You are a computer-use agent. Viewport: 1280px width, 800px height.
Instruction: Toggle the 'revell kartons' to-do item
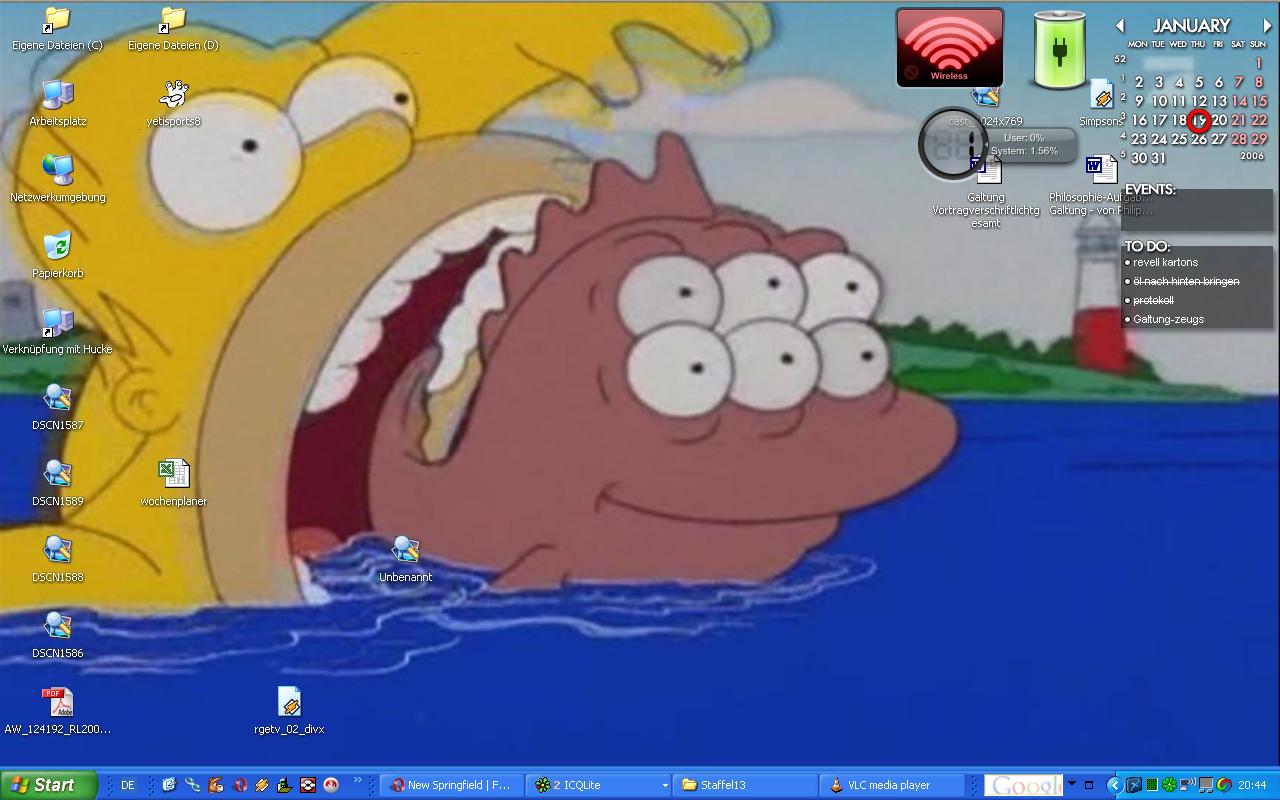[x=1165, y=262]
